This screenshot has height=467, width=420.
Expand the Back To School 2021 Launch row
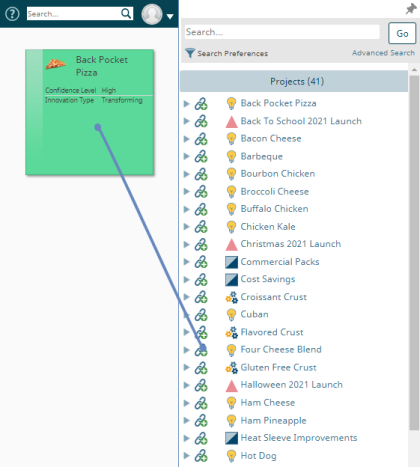point(187,121)
